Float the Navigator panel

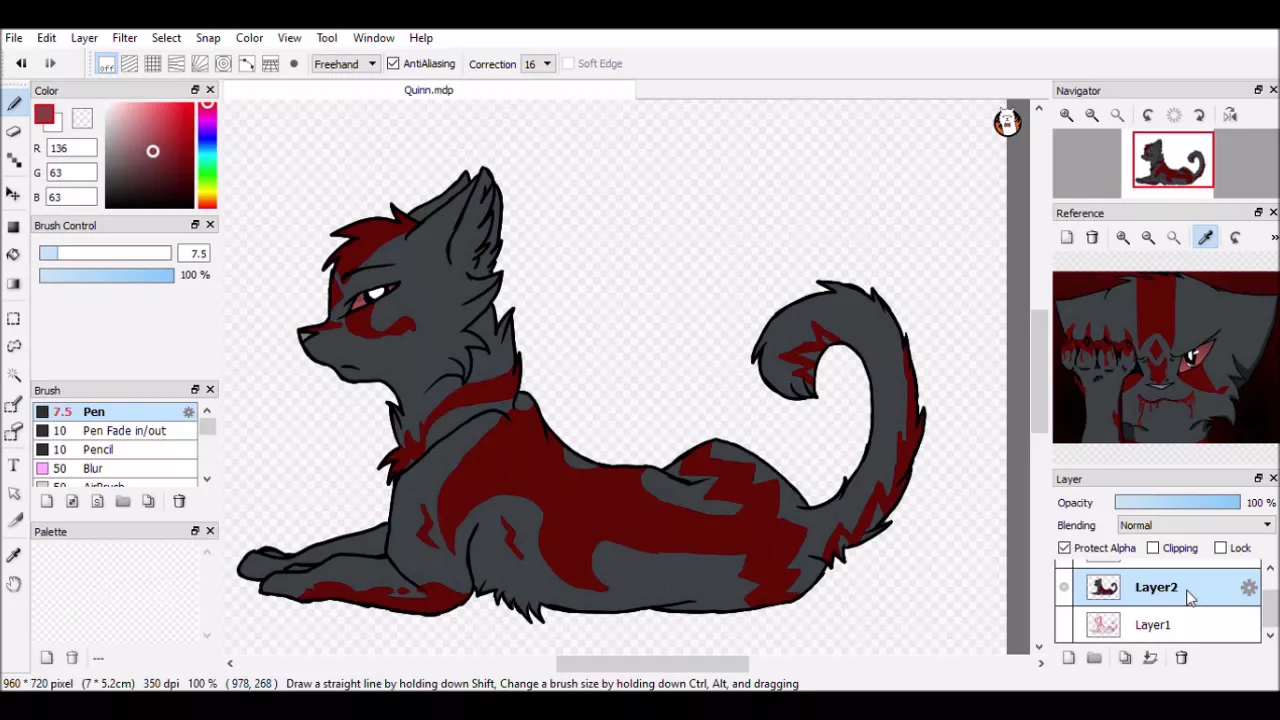[x=1258, y=90]
